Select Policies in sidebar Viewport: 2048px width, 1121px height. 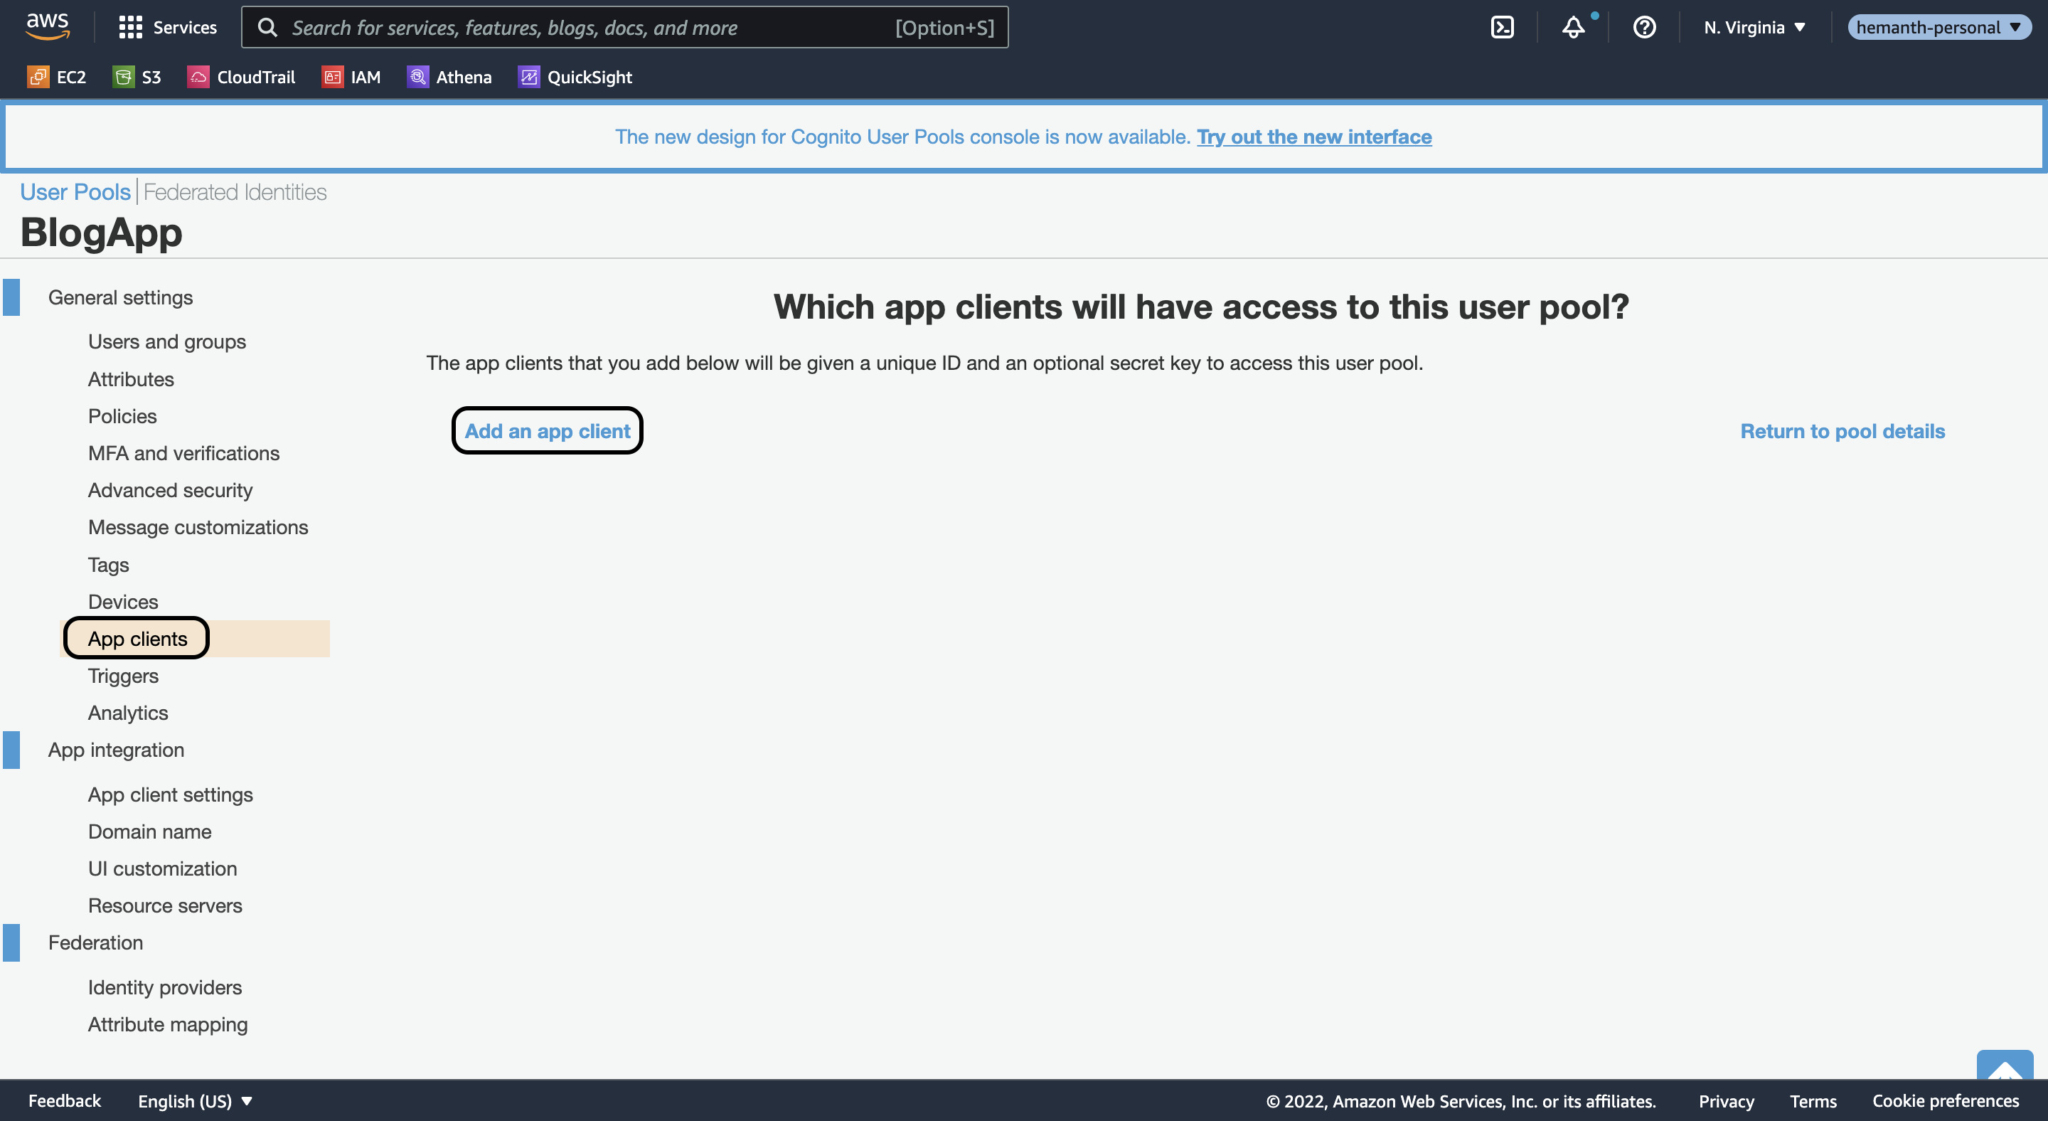pos(122,416)
